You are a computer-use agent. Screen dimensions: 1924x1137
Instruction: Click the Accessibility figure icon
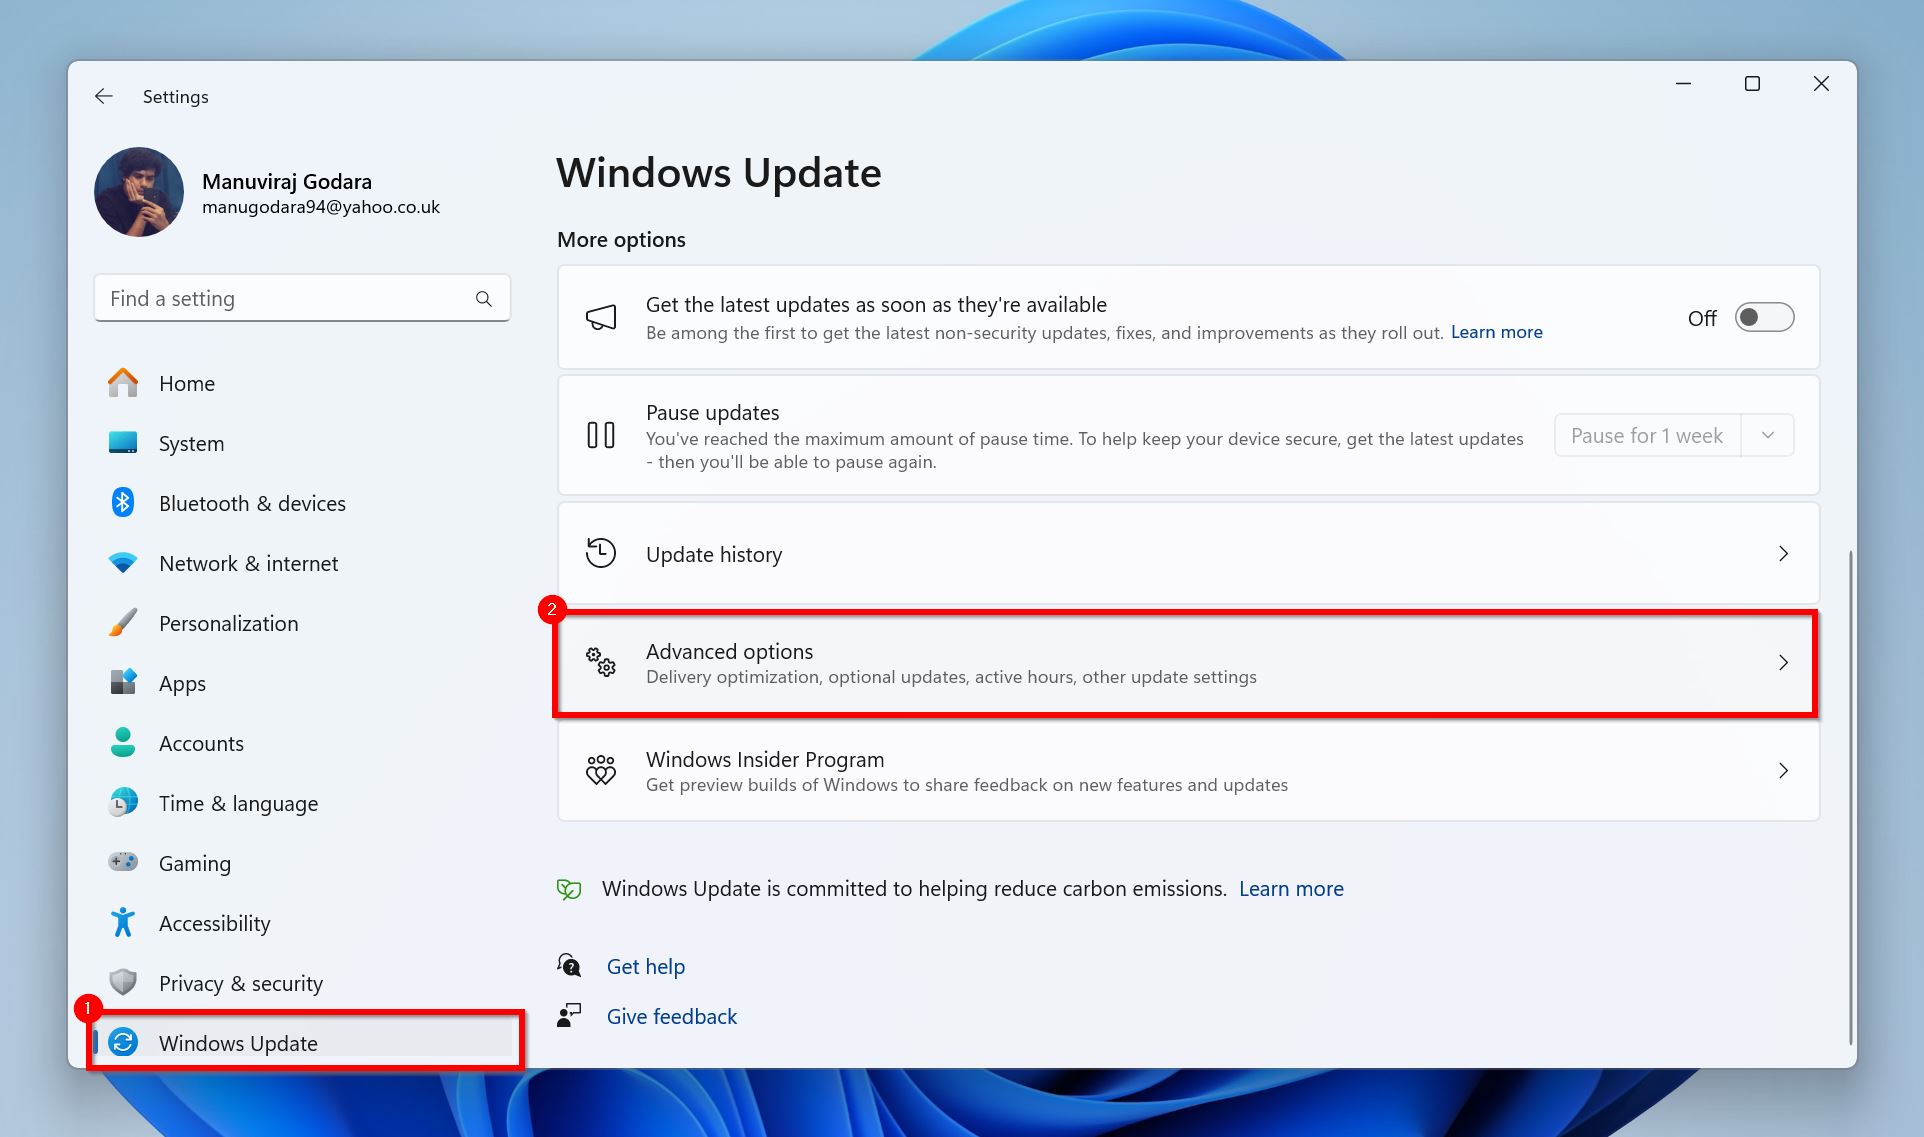click(x=123, y=922)
